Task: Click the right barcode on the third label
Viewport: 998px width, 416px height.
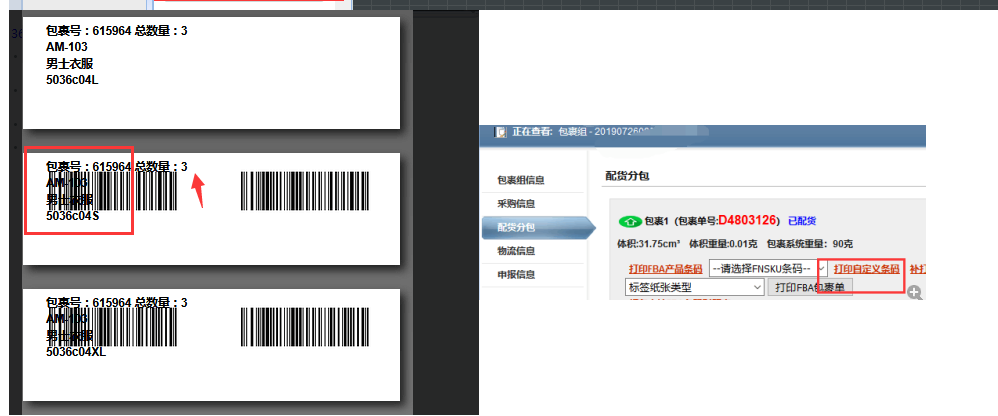Action: click(305, 327)
